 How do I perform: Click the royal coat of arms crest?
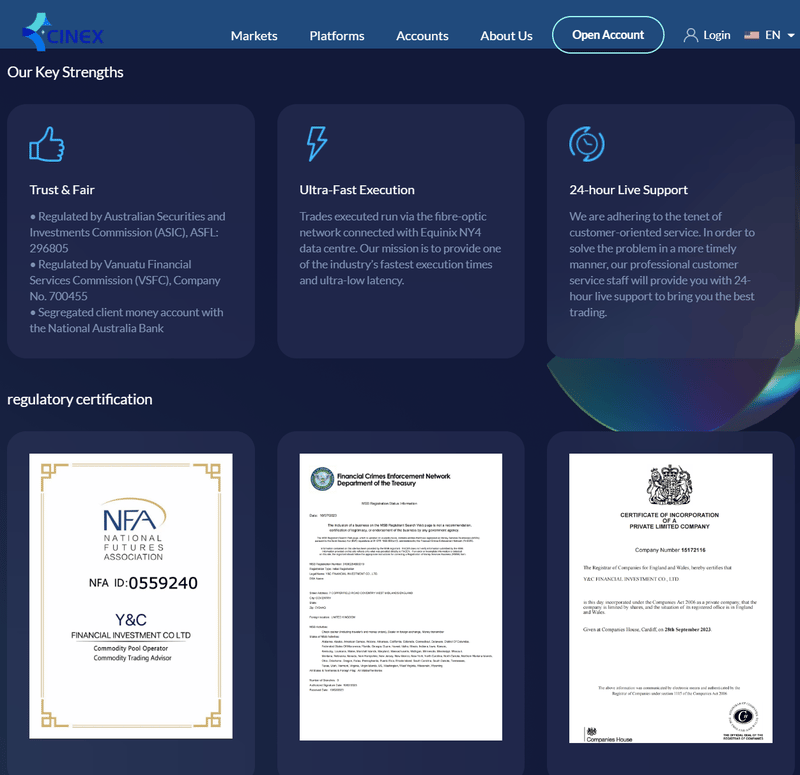coord(669,485)
